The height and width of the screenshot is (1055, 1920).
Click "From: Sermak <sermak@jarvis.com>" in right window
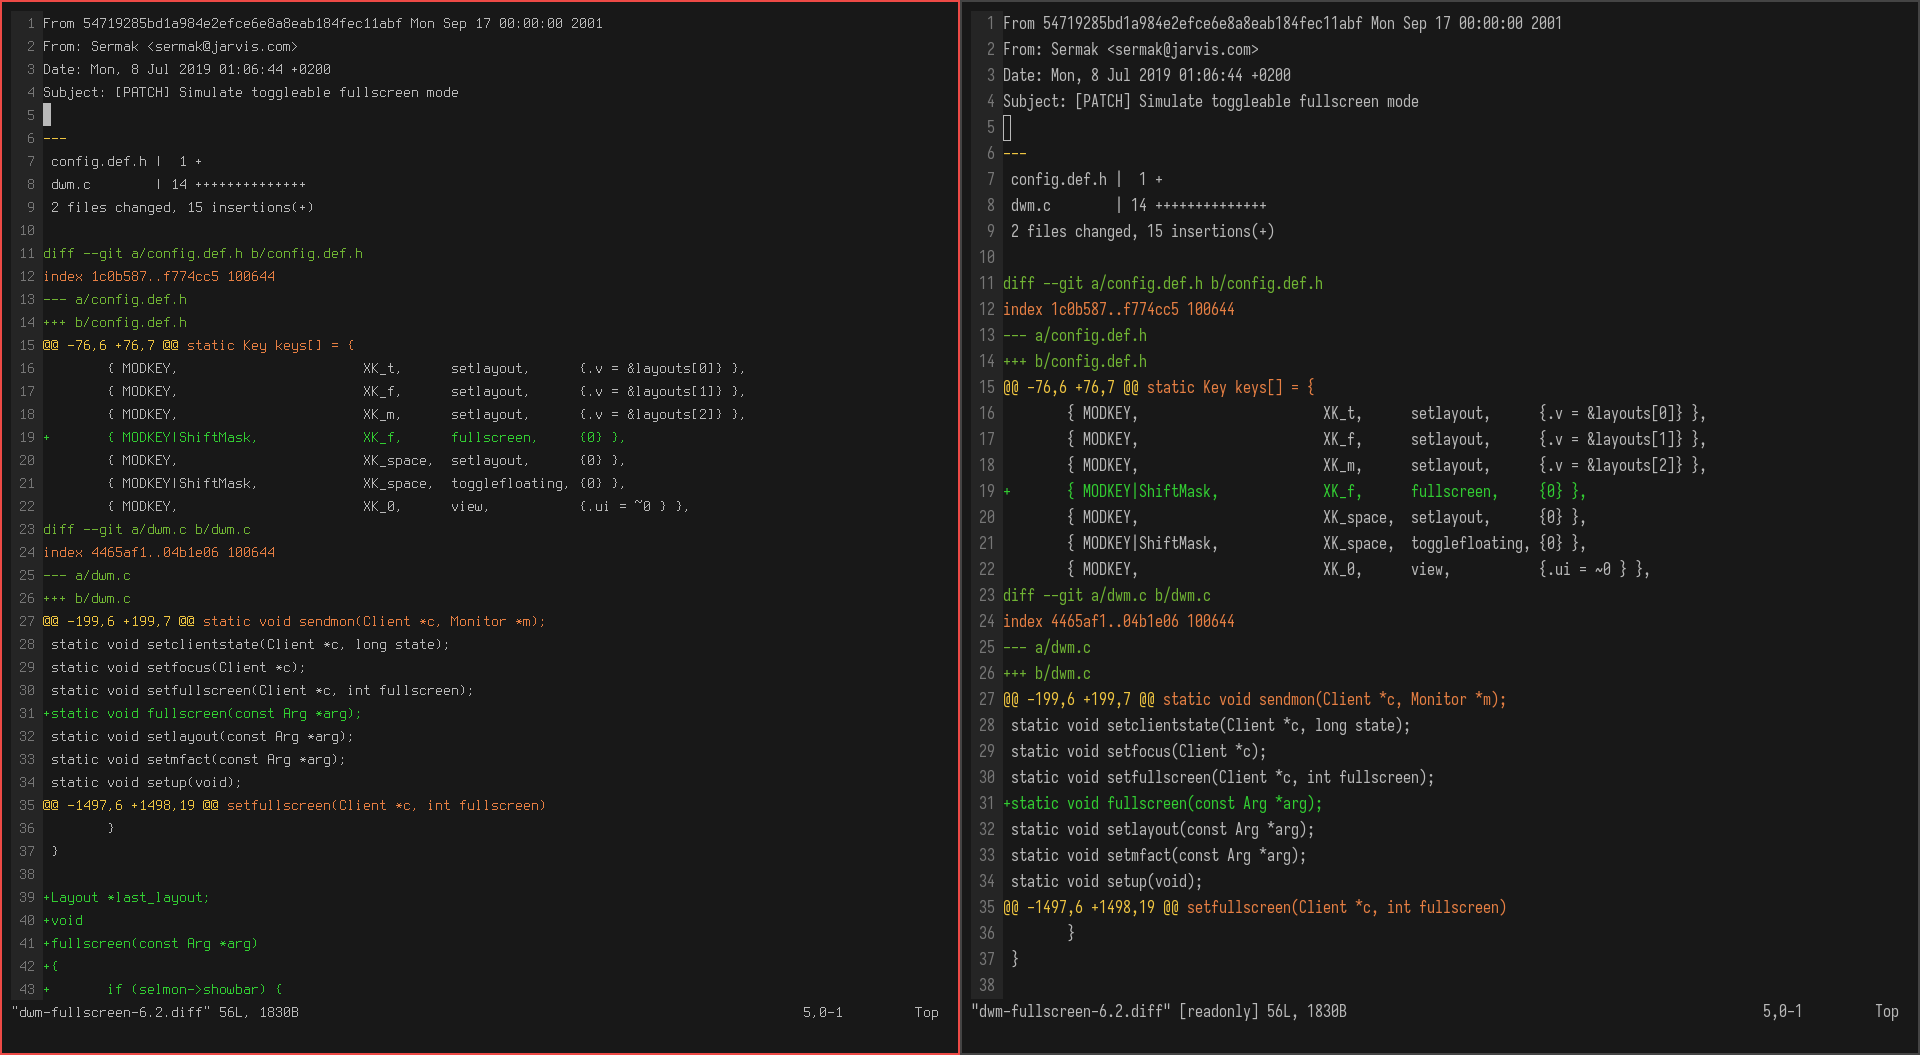1131,49
